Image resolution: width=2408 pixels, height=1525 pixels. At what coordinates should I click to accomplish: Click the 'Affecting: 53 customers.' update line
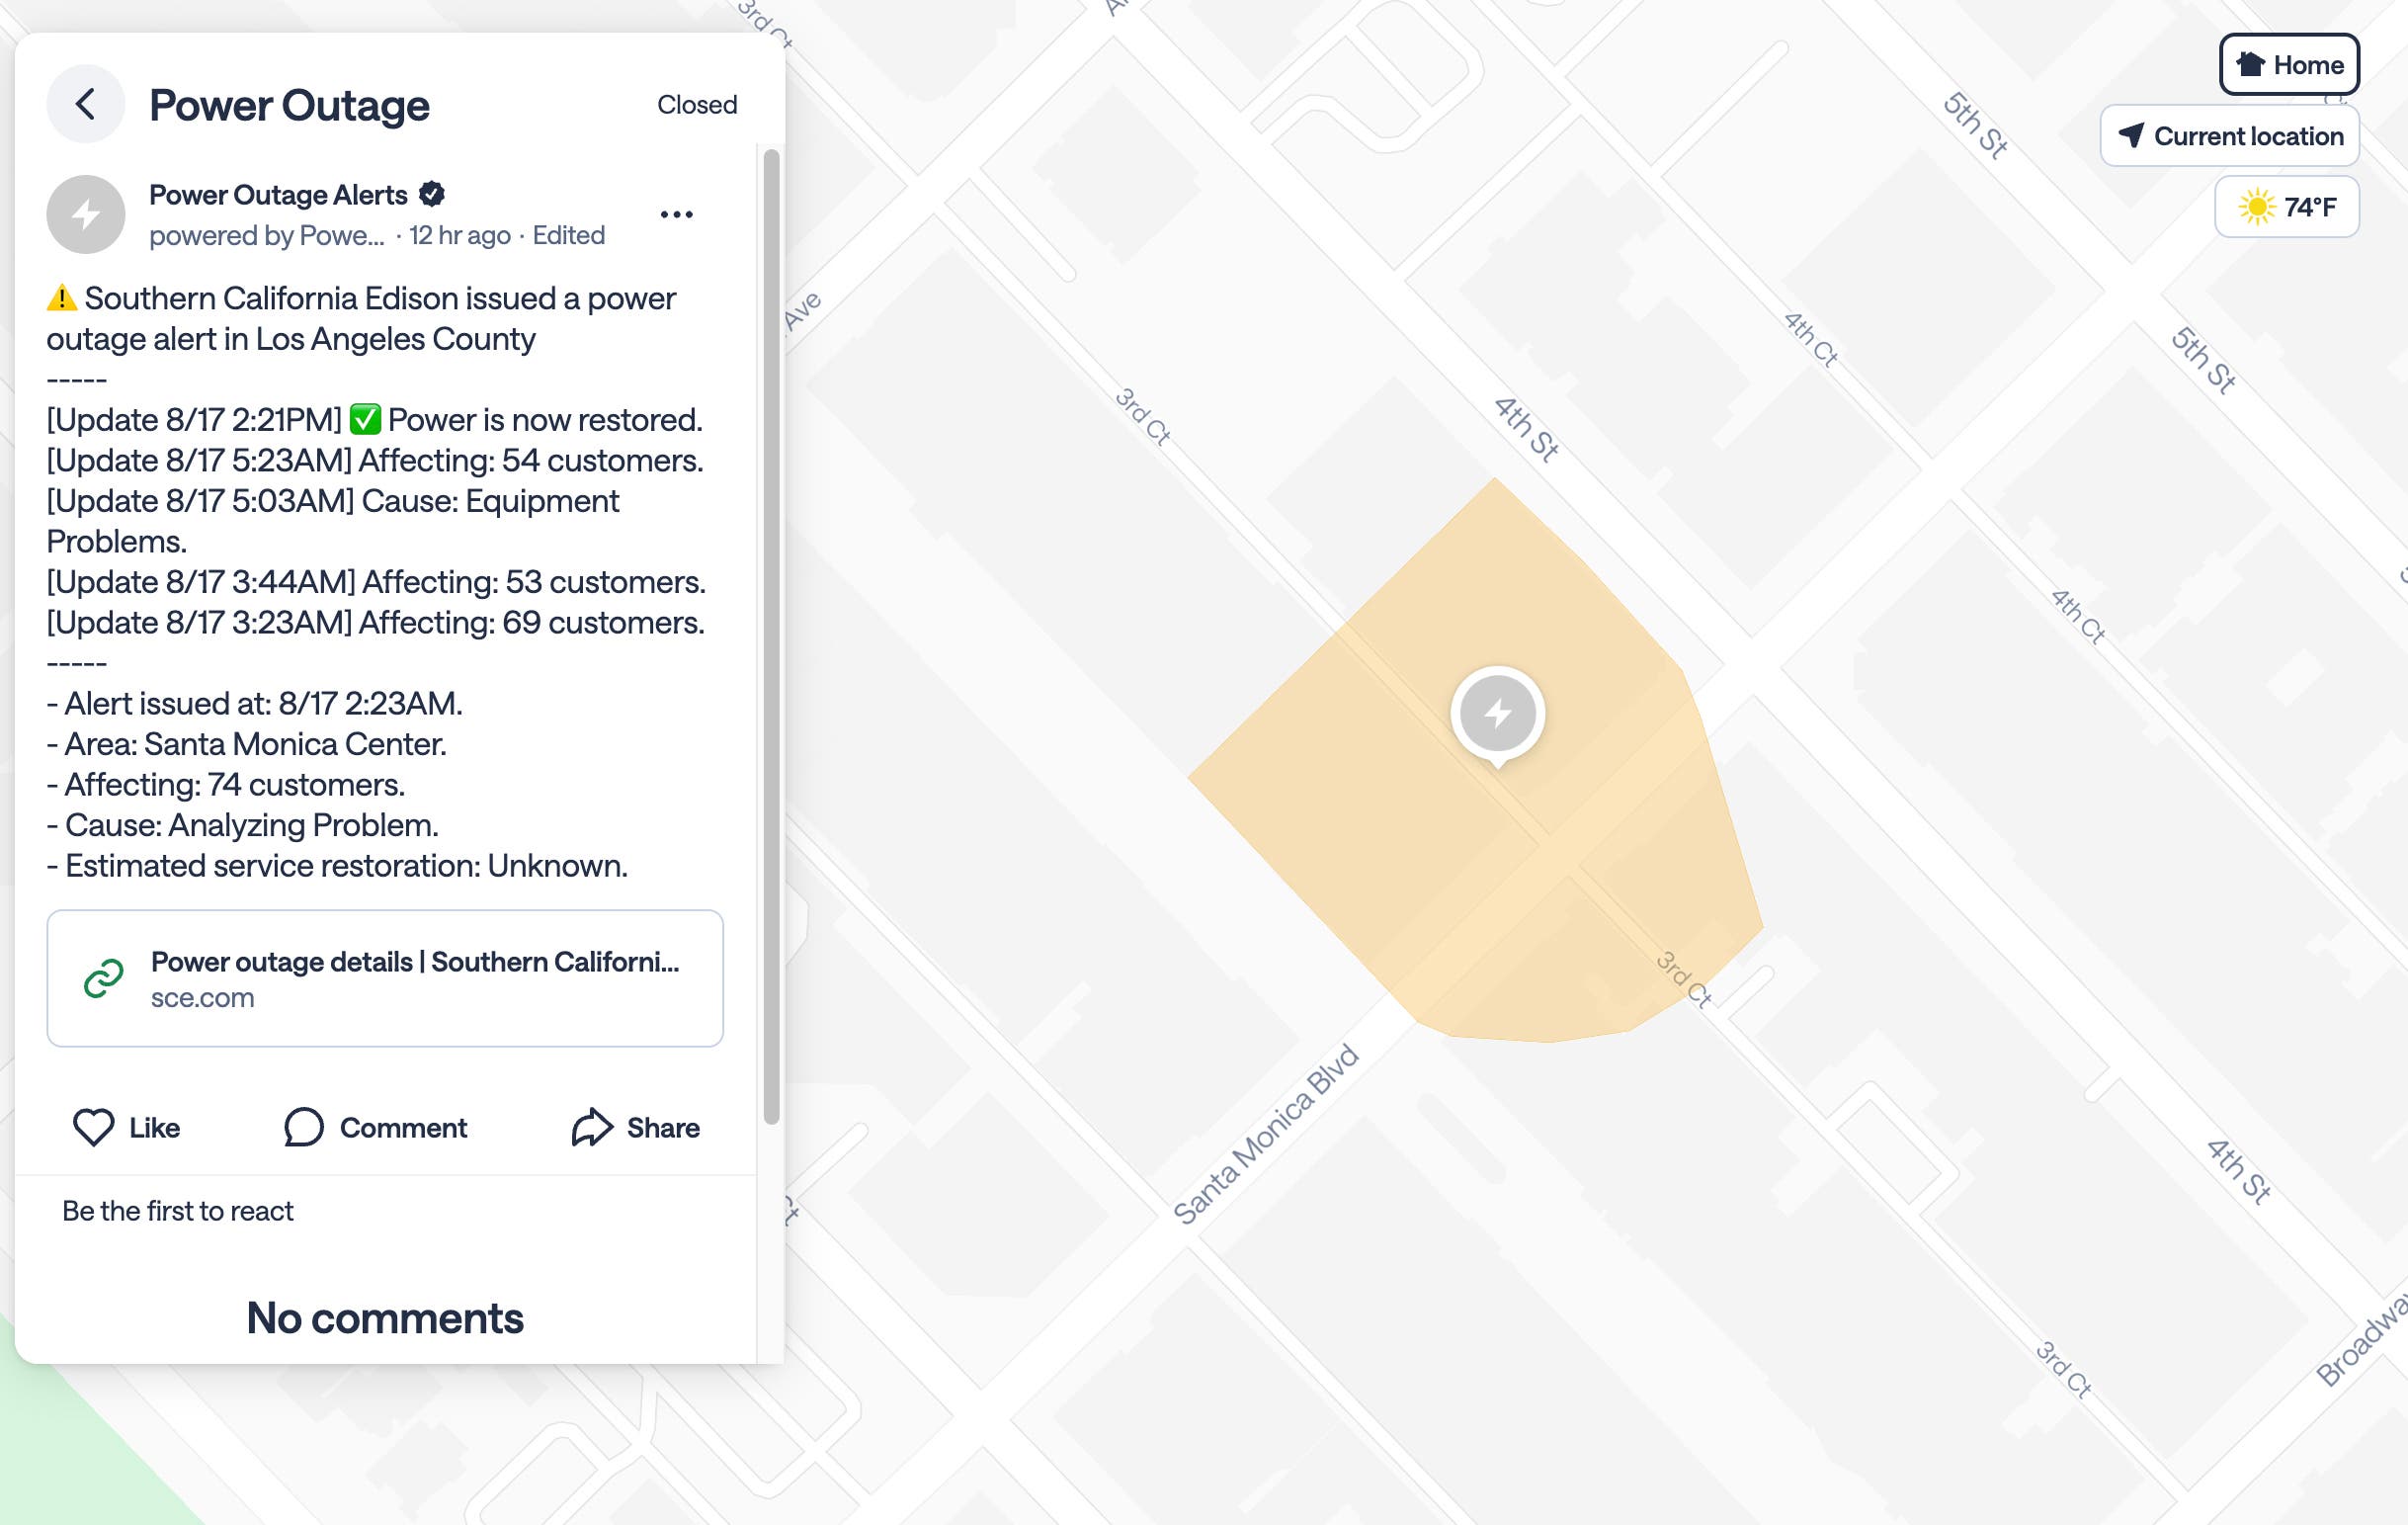click(x=376, y=581)
